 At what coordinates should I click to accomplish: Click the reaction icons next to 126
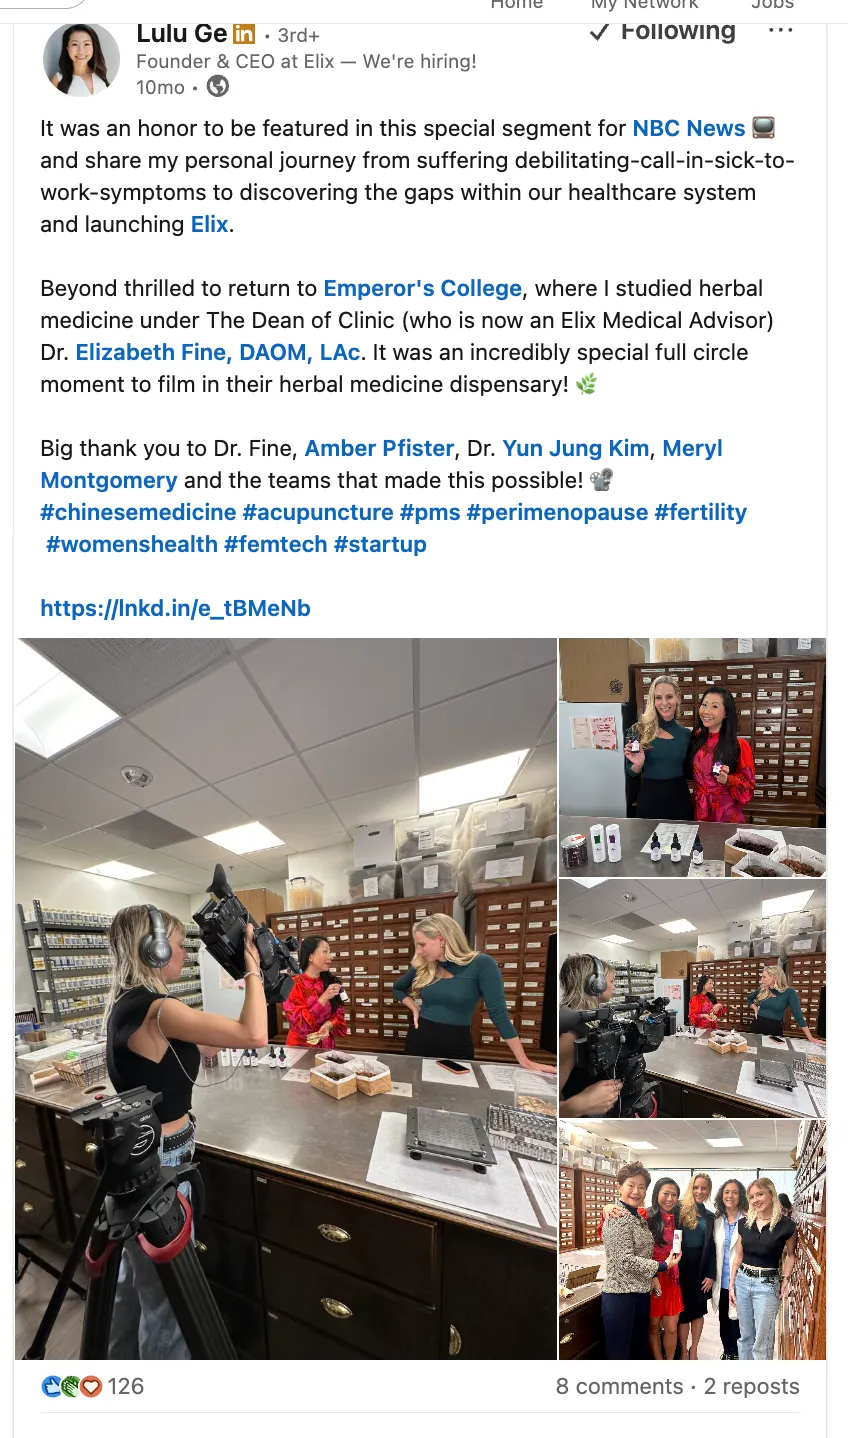[72, 1386]
